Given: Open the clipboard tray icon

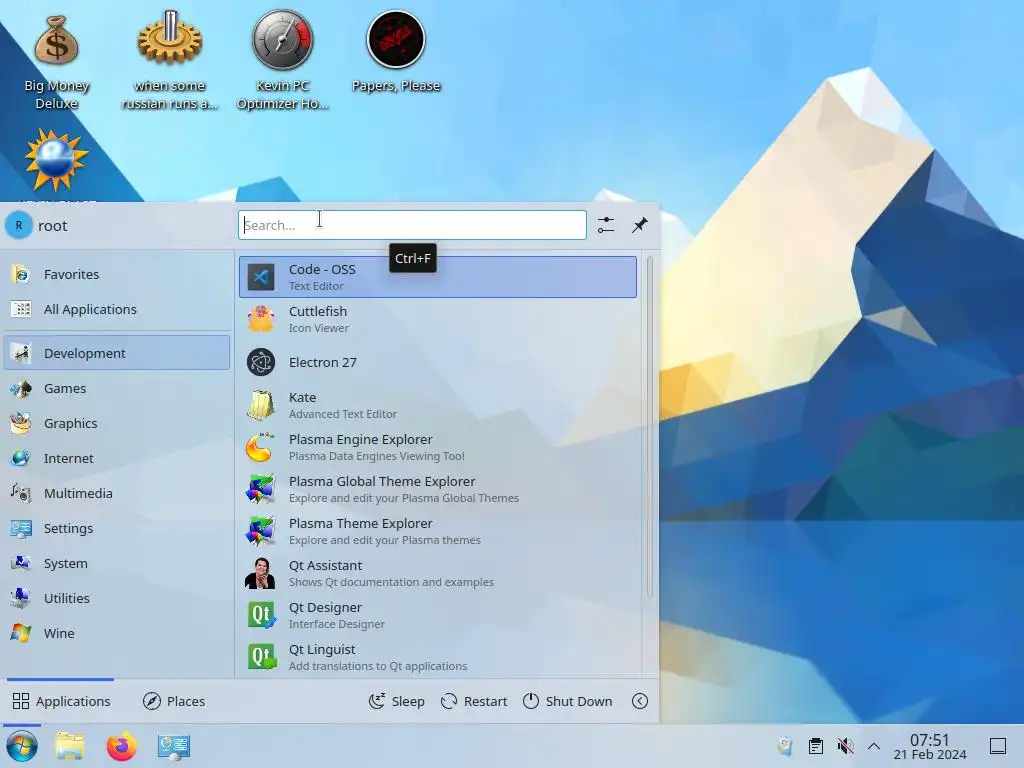Looking at the screenshot, I should pyautogui.click(x=816, y=746).
